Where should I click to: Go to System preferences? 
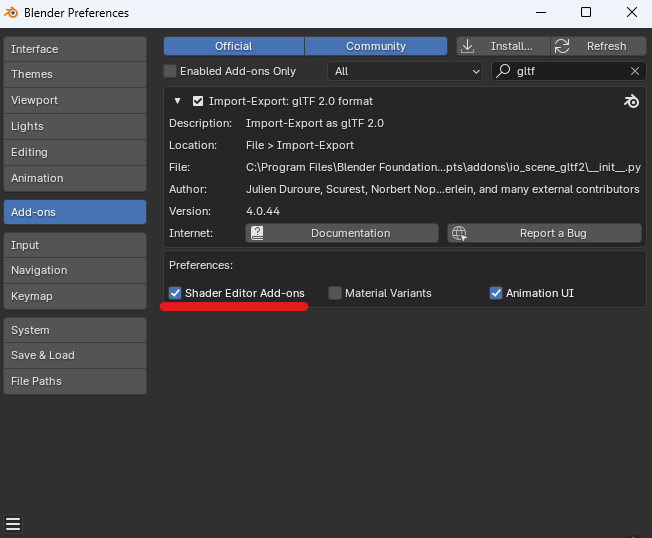[x=75, y=330]
